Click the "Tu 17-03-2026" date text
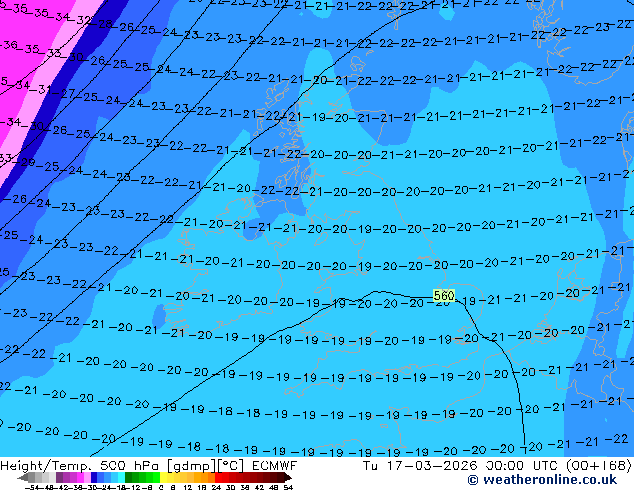The width and height of the screenshot is (634, 490). [420, 466]
